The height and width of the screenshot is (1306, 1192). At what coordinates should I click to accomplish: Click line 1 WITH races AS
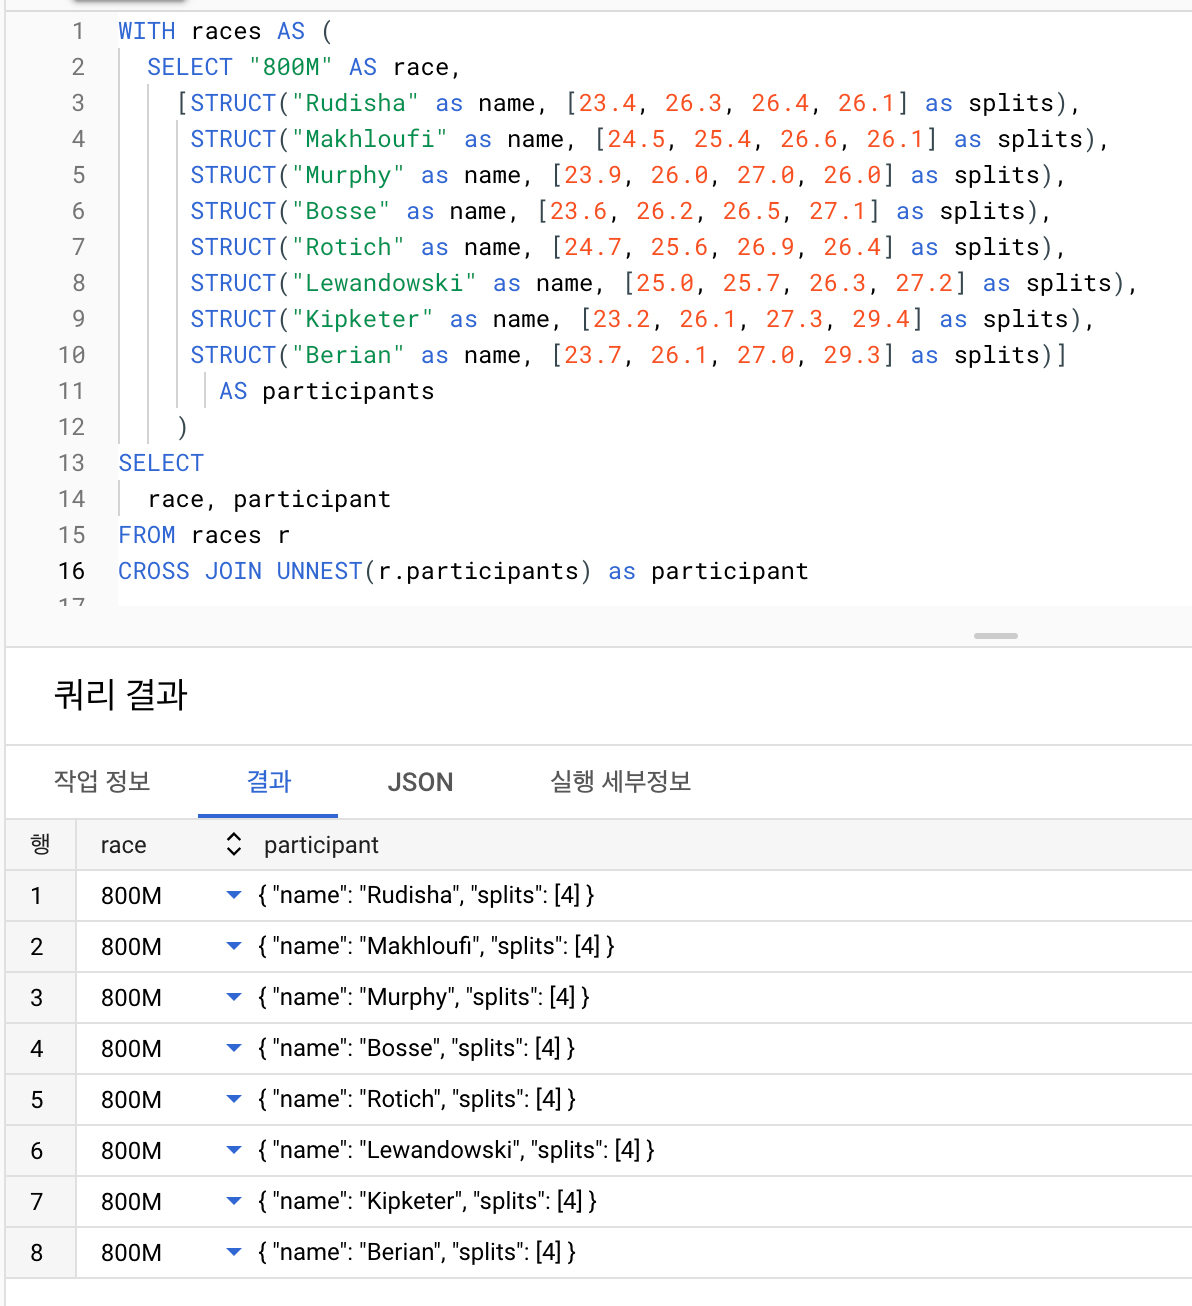tap(225, 32)
